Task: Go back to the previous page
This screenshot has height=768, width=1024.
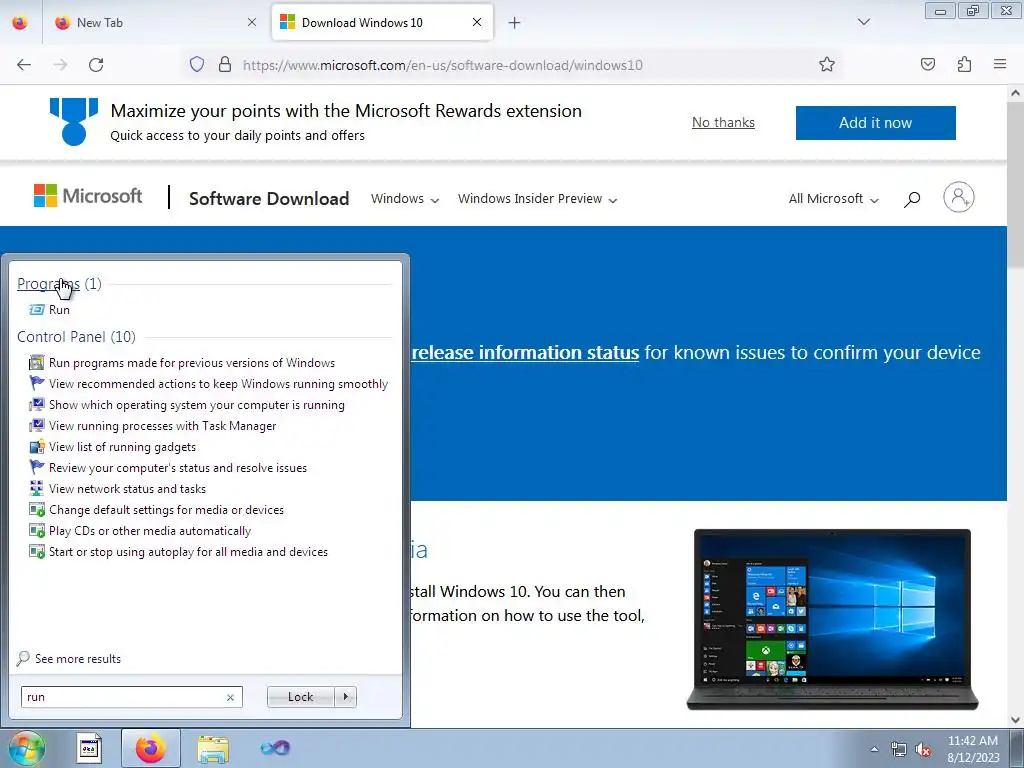Action: point(24,65)
